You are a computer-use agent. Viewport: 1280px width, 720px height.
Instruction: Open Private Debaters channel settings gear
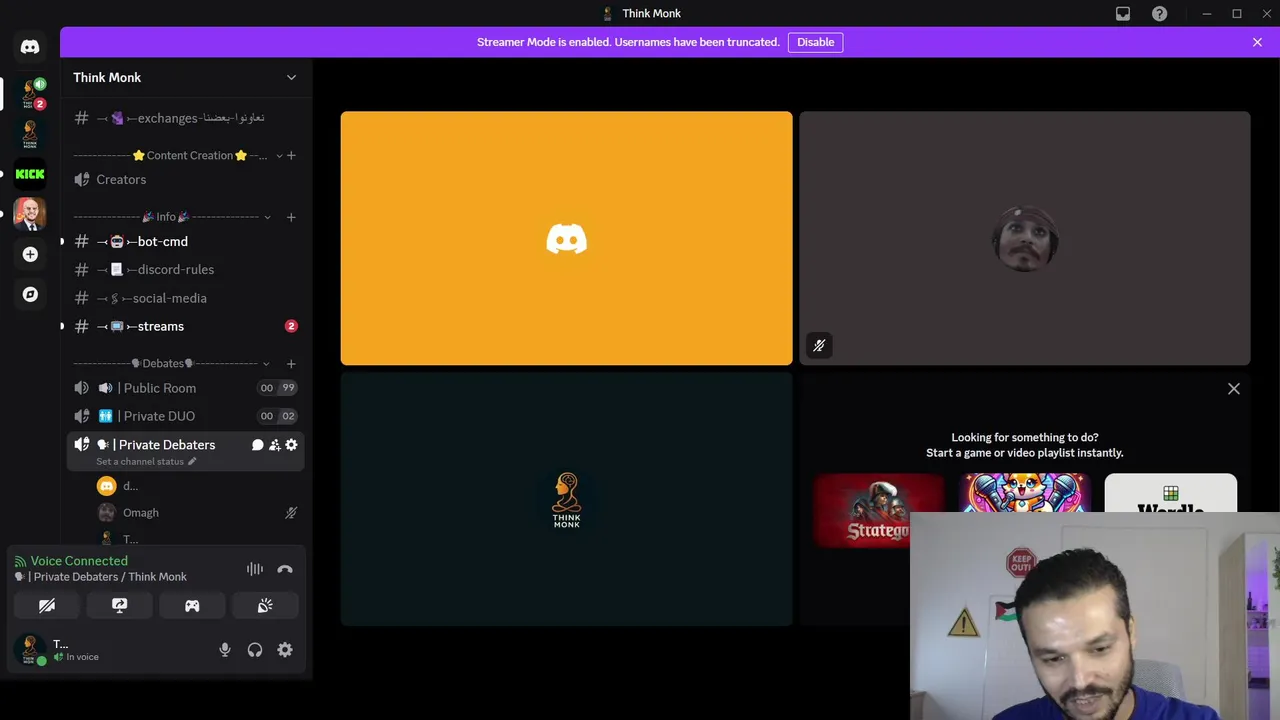(x=291, y=445)
